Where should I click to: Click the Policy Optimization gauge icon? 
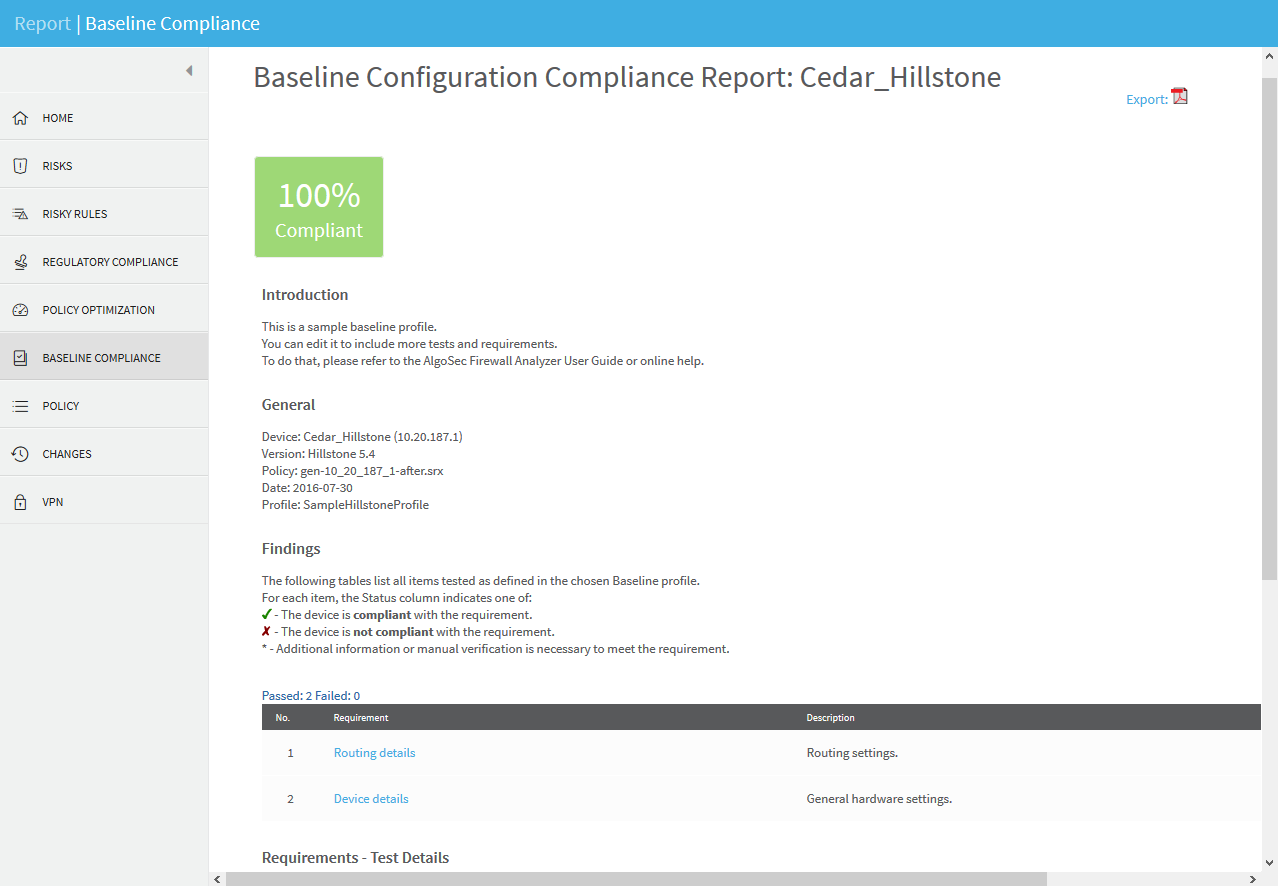click(20, 310)
